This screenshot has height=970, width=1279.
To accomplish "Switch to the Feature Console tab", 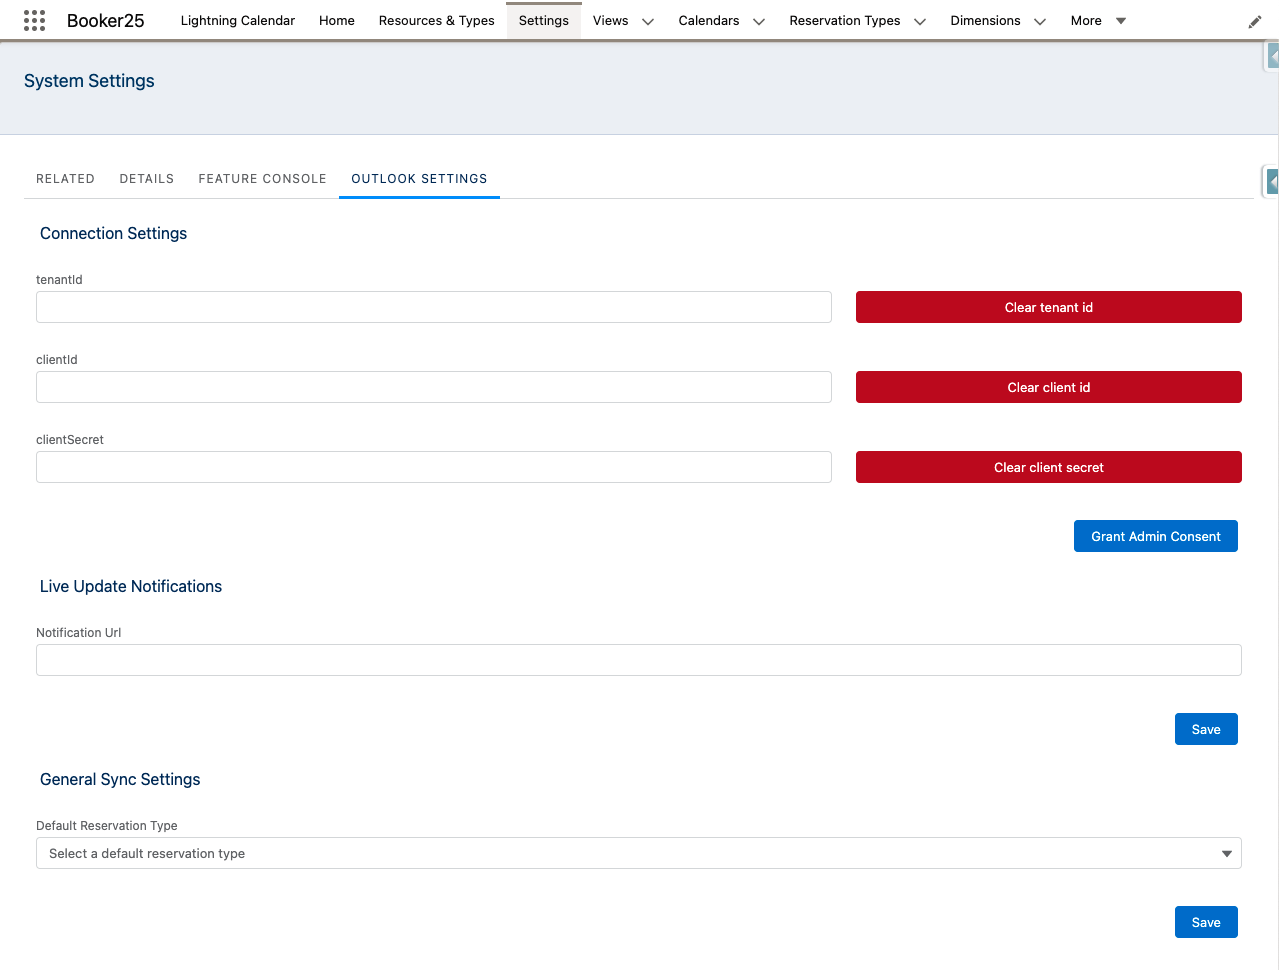I will (x=262, y=179).
